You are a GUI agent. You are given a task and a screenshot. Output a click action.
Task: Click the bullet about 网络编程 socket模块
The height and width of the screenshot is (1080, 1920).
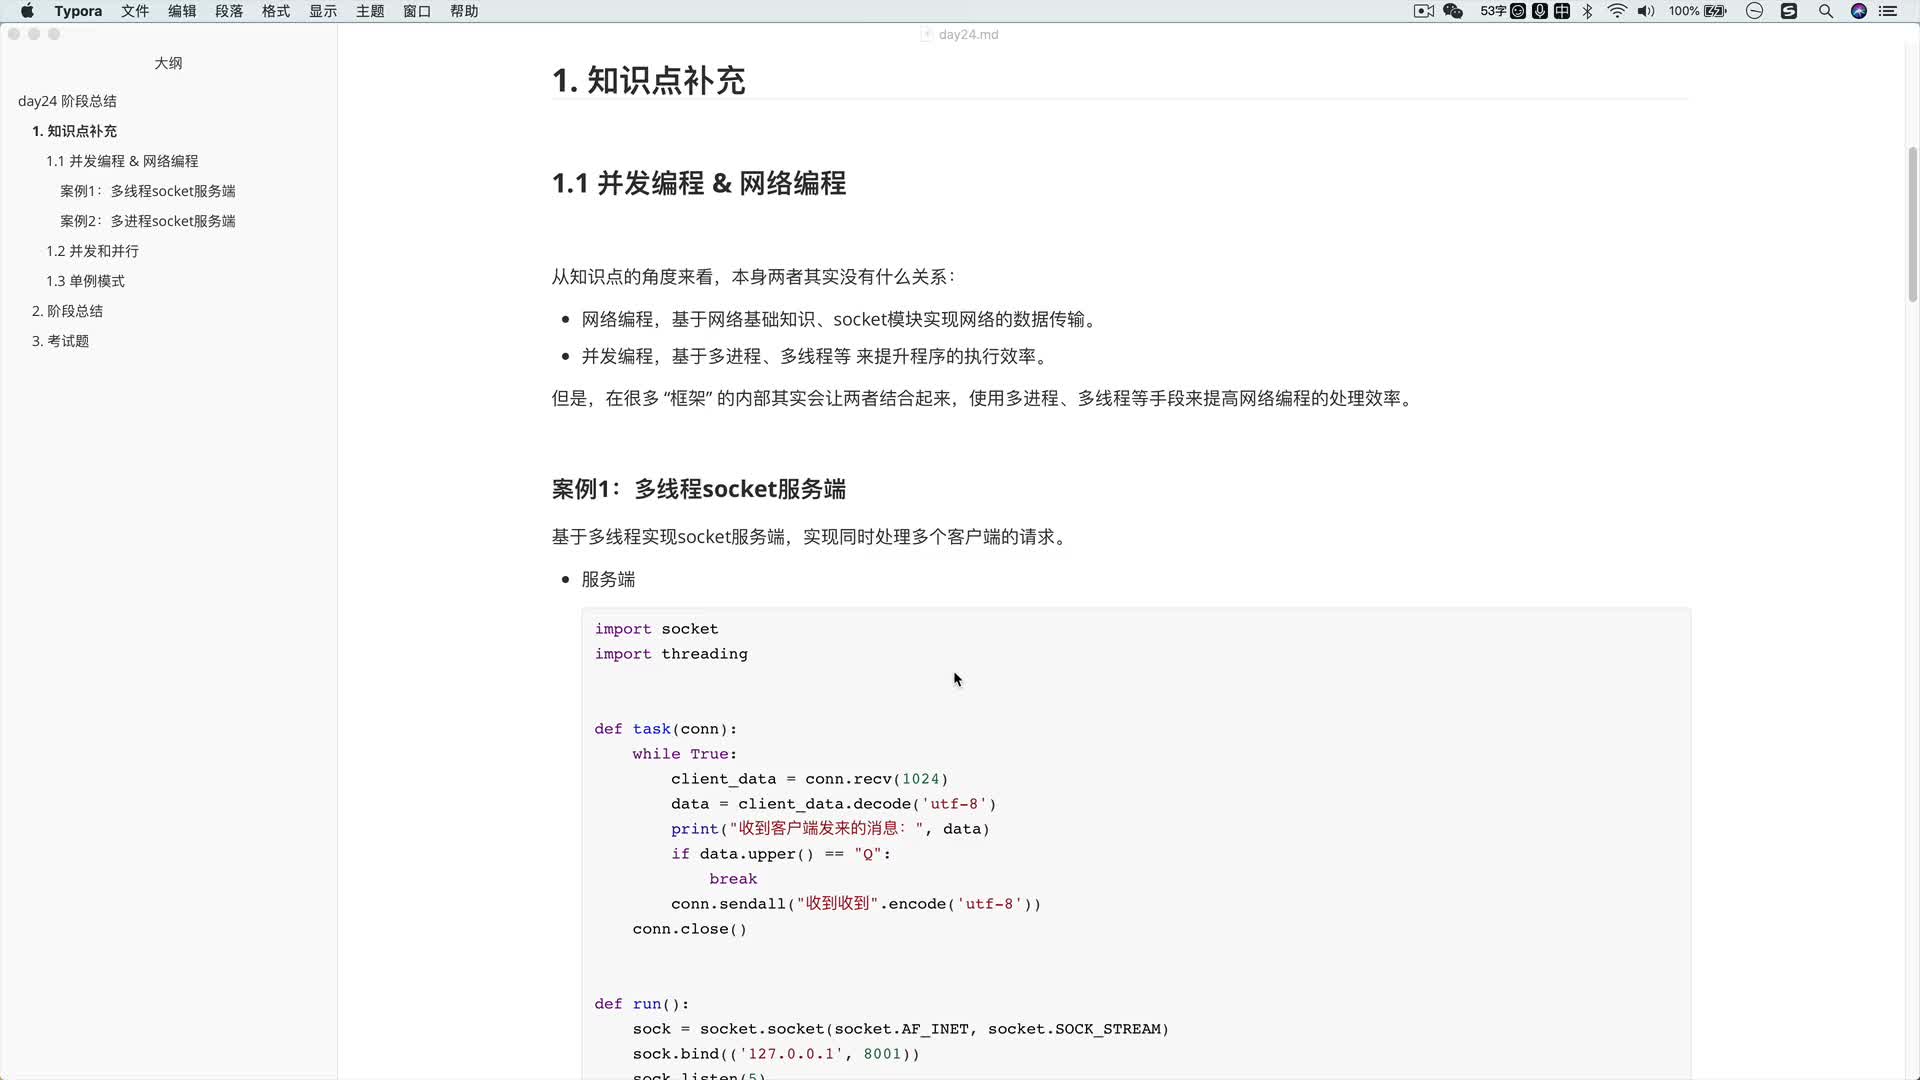click(841, 319)
